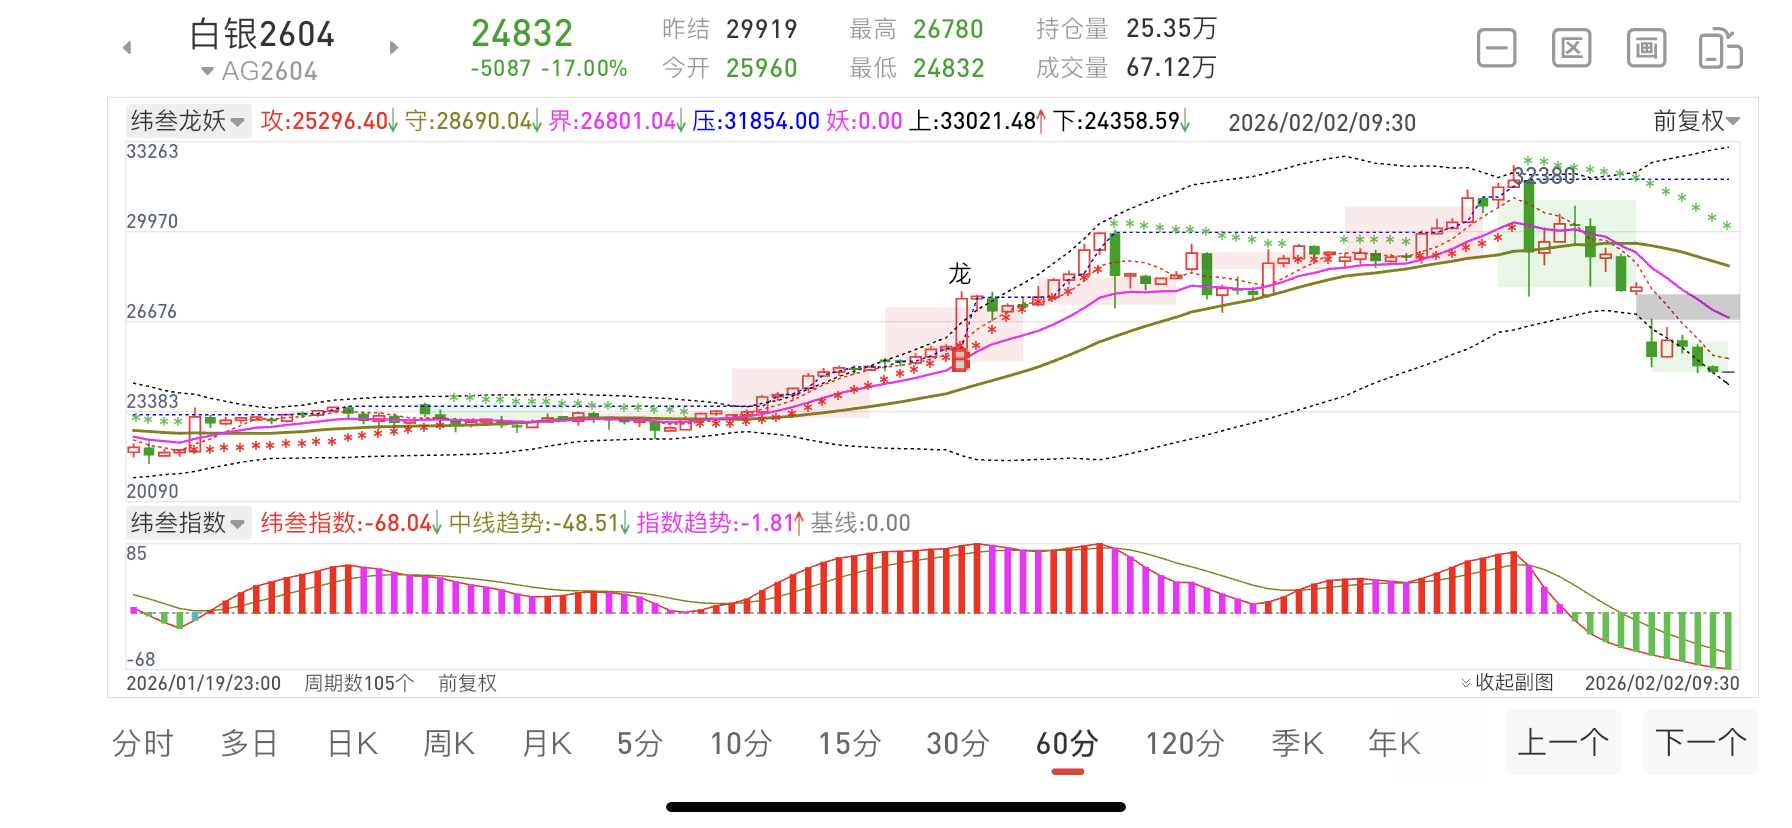The image size is (1792, 828).
Task: Select the 120分 timeframe tab
Action: [1185, 744]
